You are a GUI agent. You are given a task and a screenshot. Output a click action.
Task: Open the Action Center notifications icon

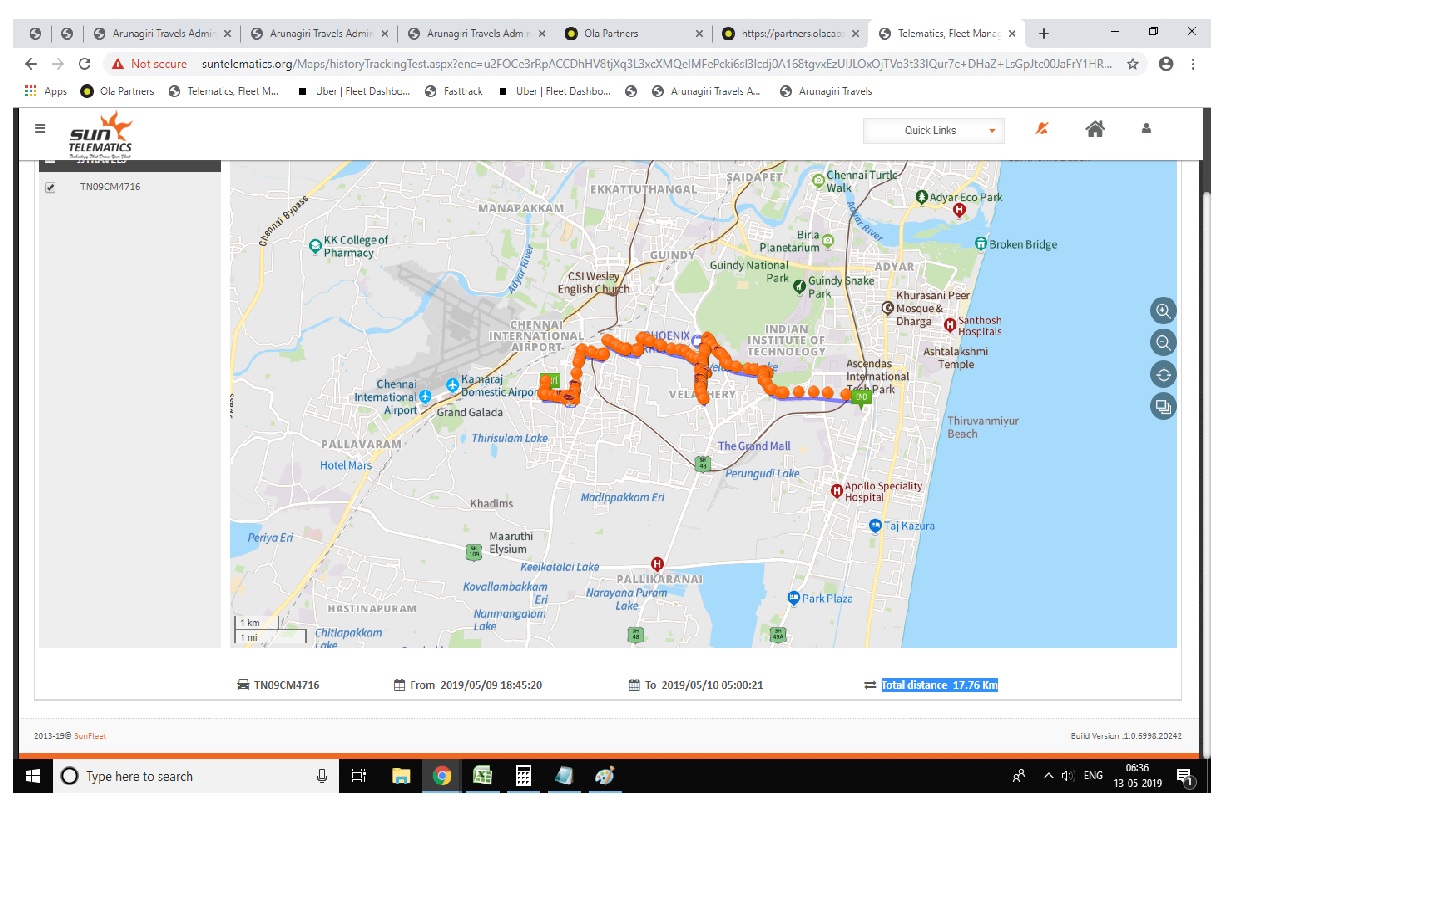point(1185,777)
